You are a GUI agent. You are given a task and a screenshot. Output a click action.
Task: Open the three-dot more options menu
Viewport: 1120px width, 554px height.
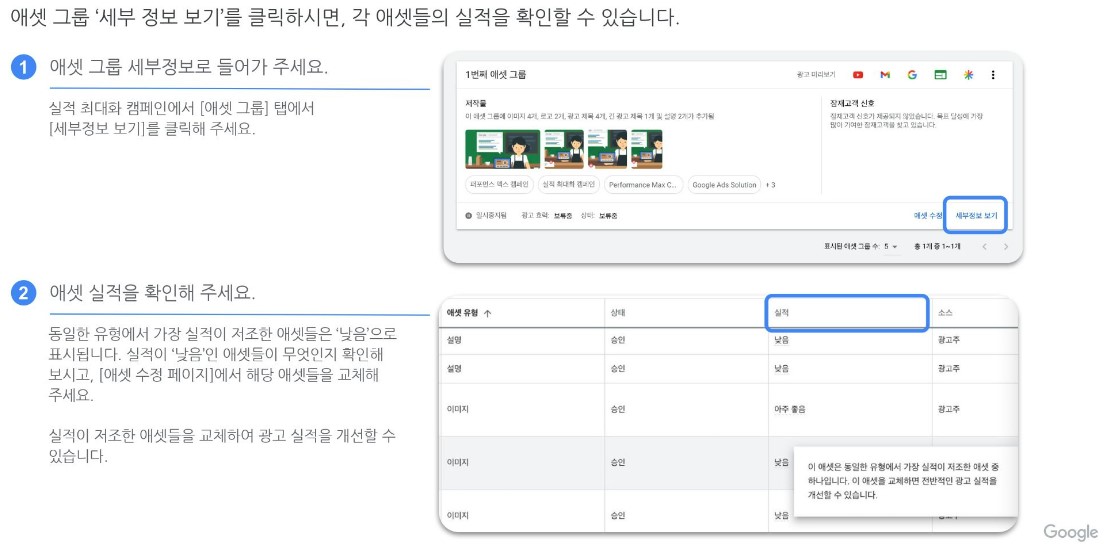(993, 75)
